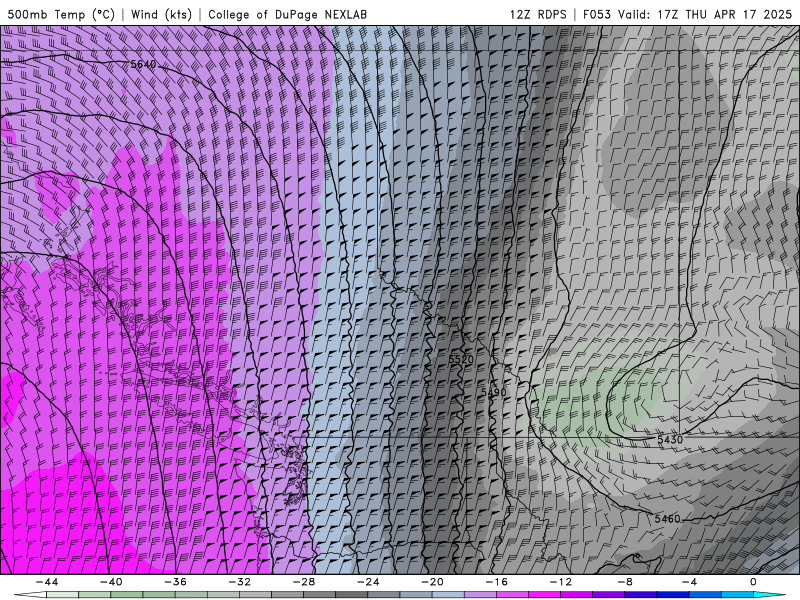Click the pale green colorbar segment below -44
Viewport: 800px width, 600px height.
[62, 595]
